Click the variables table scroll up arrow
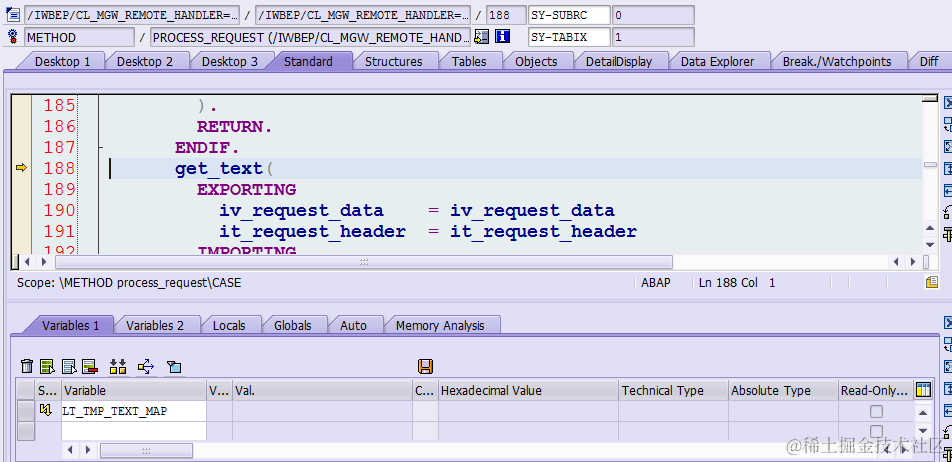 click(922, 413)
